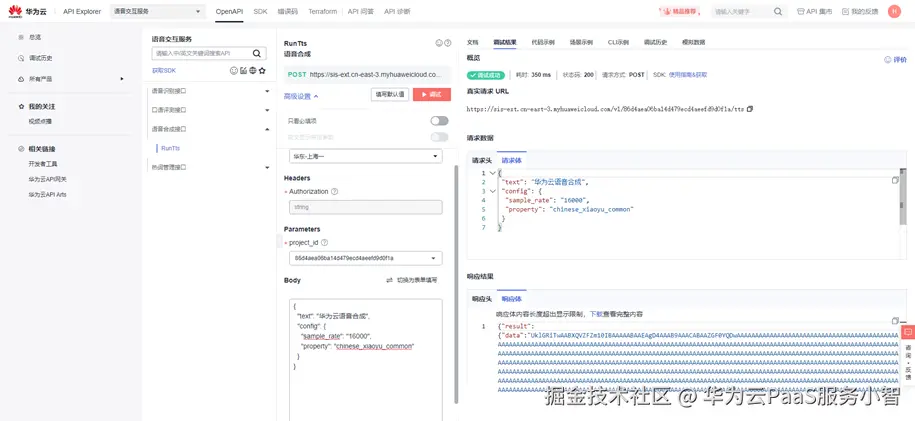Click the SDK 使用指南&获取 link
Viewport: 915px width, 421px height.
(x=687, y=75)
